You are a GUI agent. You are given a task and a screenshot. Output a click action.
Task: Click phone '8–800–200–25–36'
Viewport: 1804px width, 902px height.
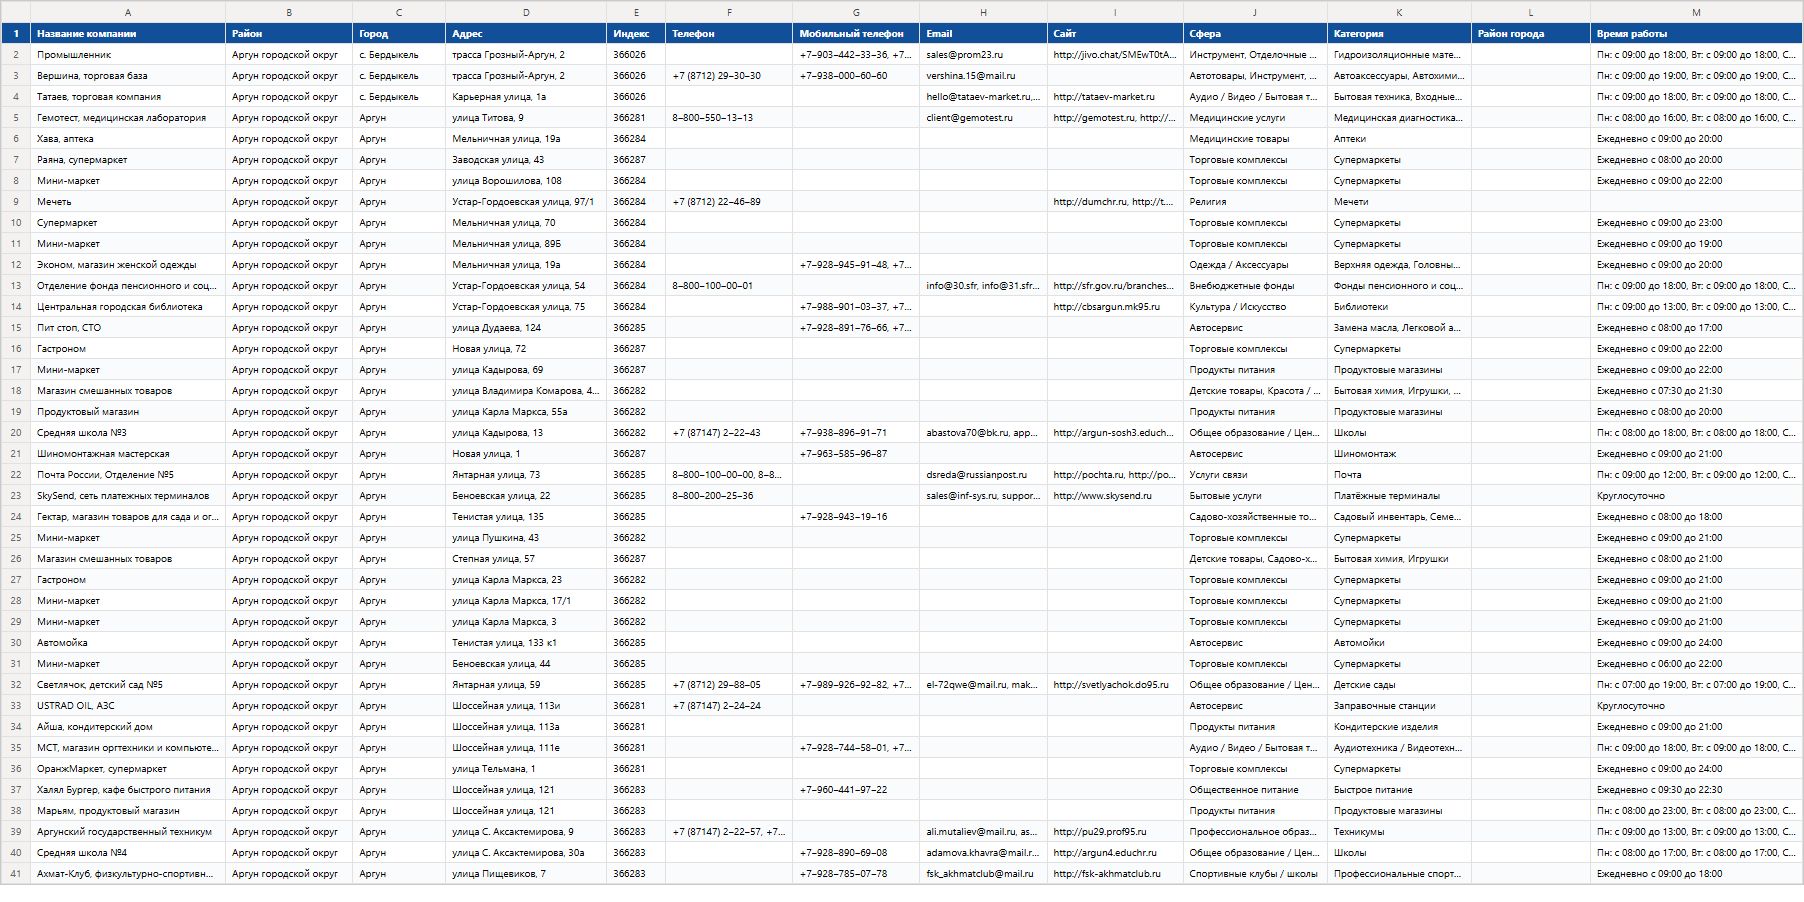(x=729, y=495)
